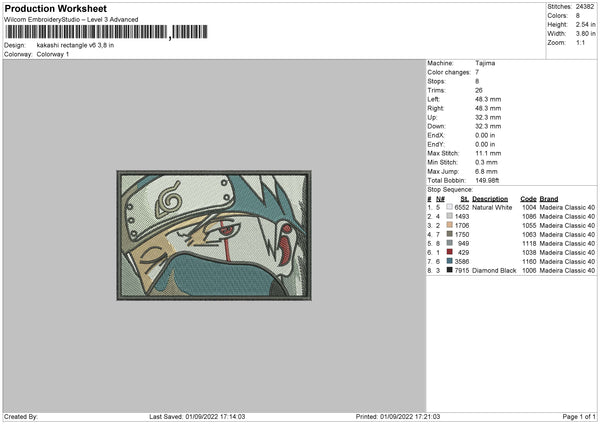Select 'Last Saved: 01/09/2022 17:14:03' footer text
Screen dimensions: 600x424
tap(197, 416)
